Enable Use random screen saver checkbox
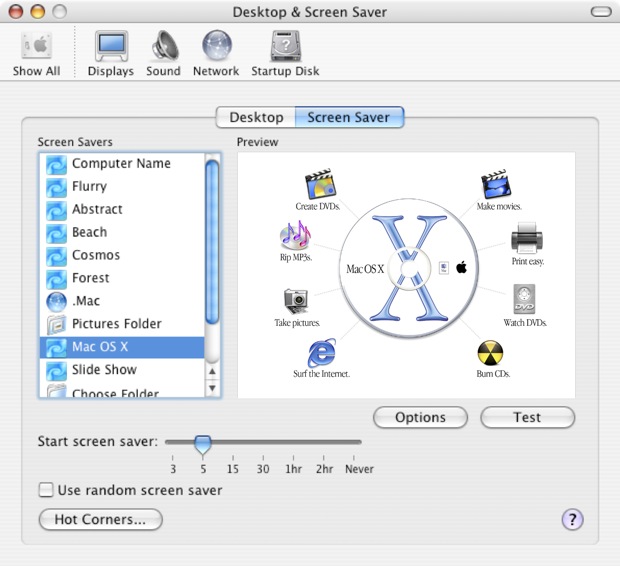The width and height of the screenshot is (620, 566). click(x=46, y=490)
